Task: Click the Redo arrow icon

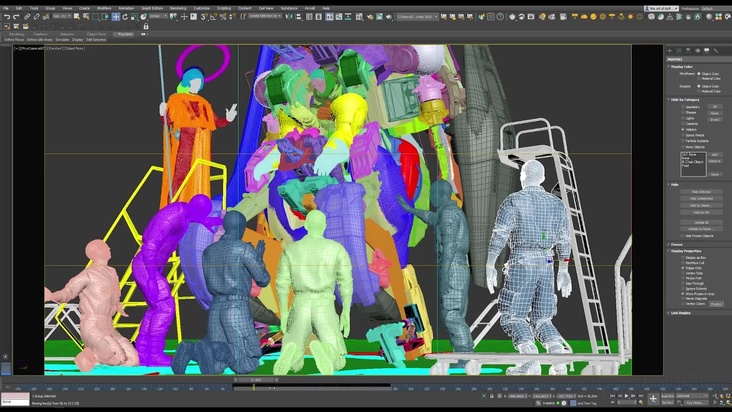Action: (15, 17)
